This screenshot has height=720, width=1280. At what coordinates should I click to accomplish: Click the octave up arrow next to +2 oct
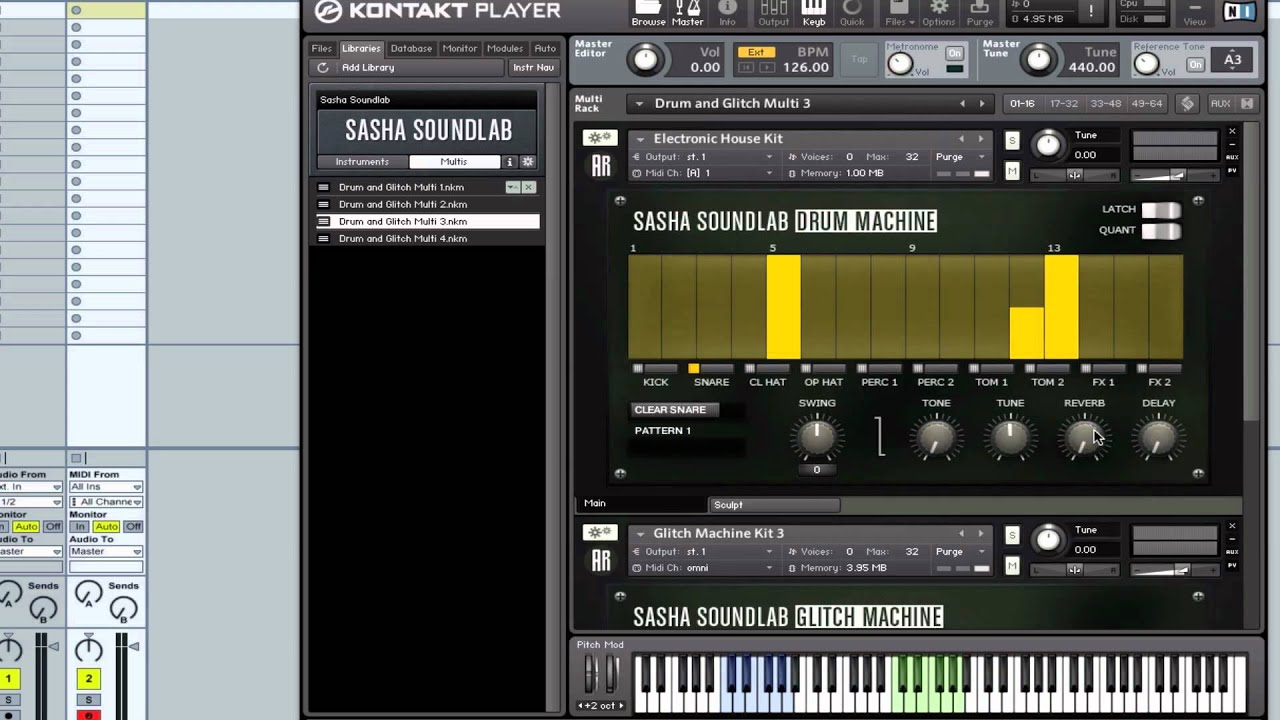[620, 706]
